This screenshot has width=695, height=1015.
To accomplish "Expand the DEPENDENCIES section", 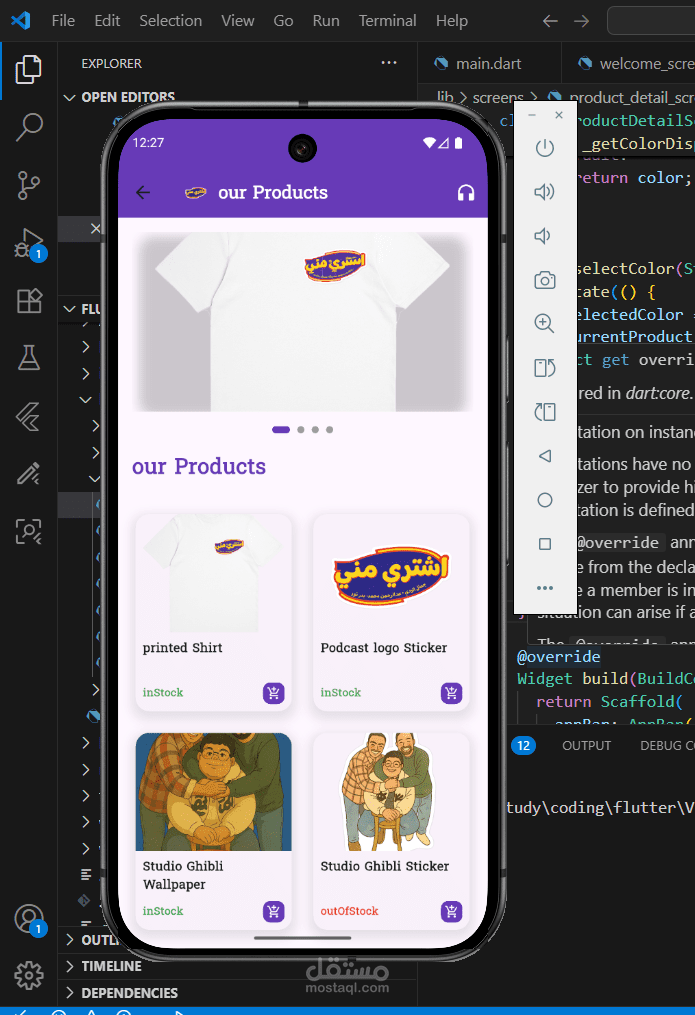I will [129, 993].
